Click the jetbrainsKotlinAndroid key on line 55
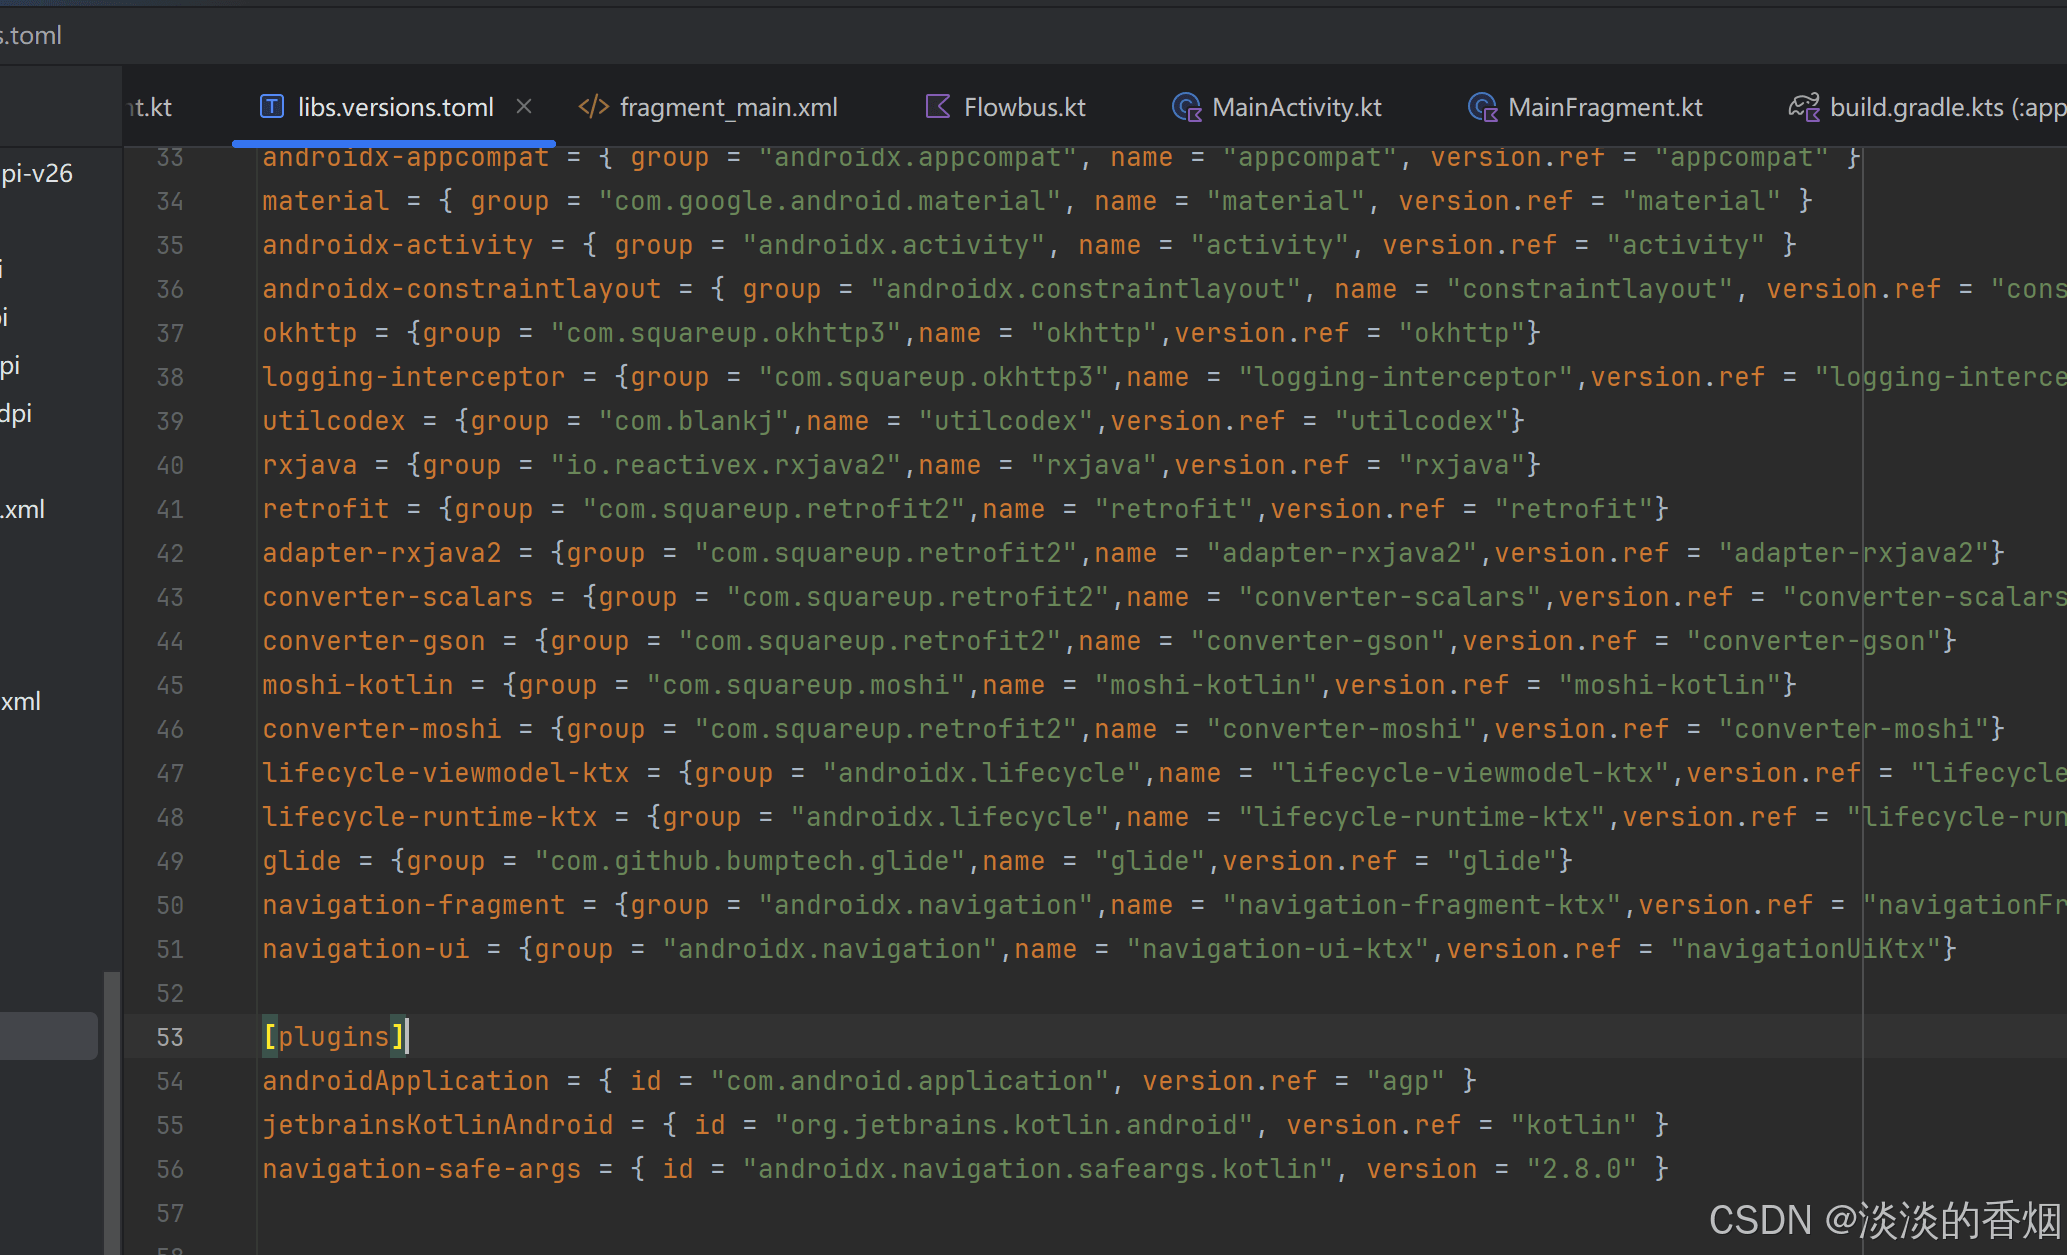 (x=438, y=1125)
